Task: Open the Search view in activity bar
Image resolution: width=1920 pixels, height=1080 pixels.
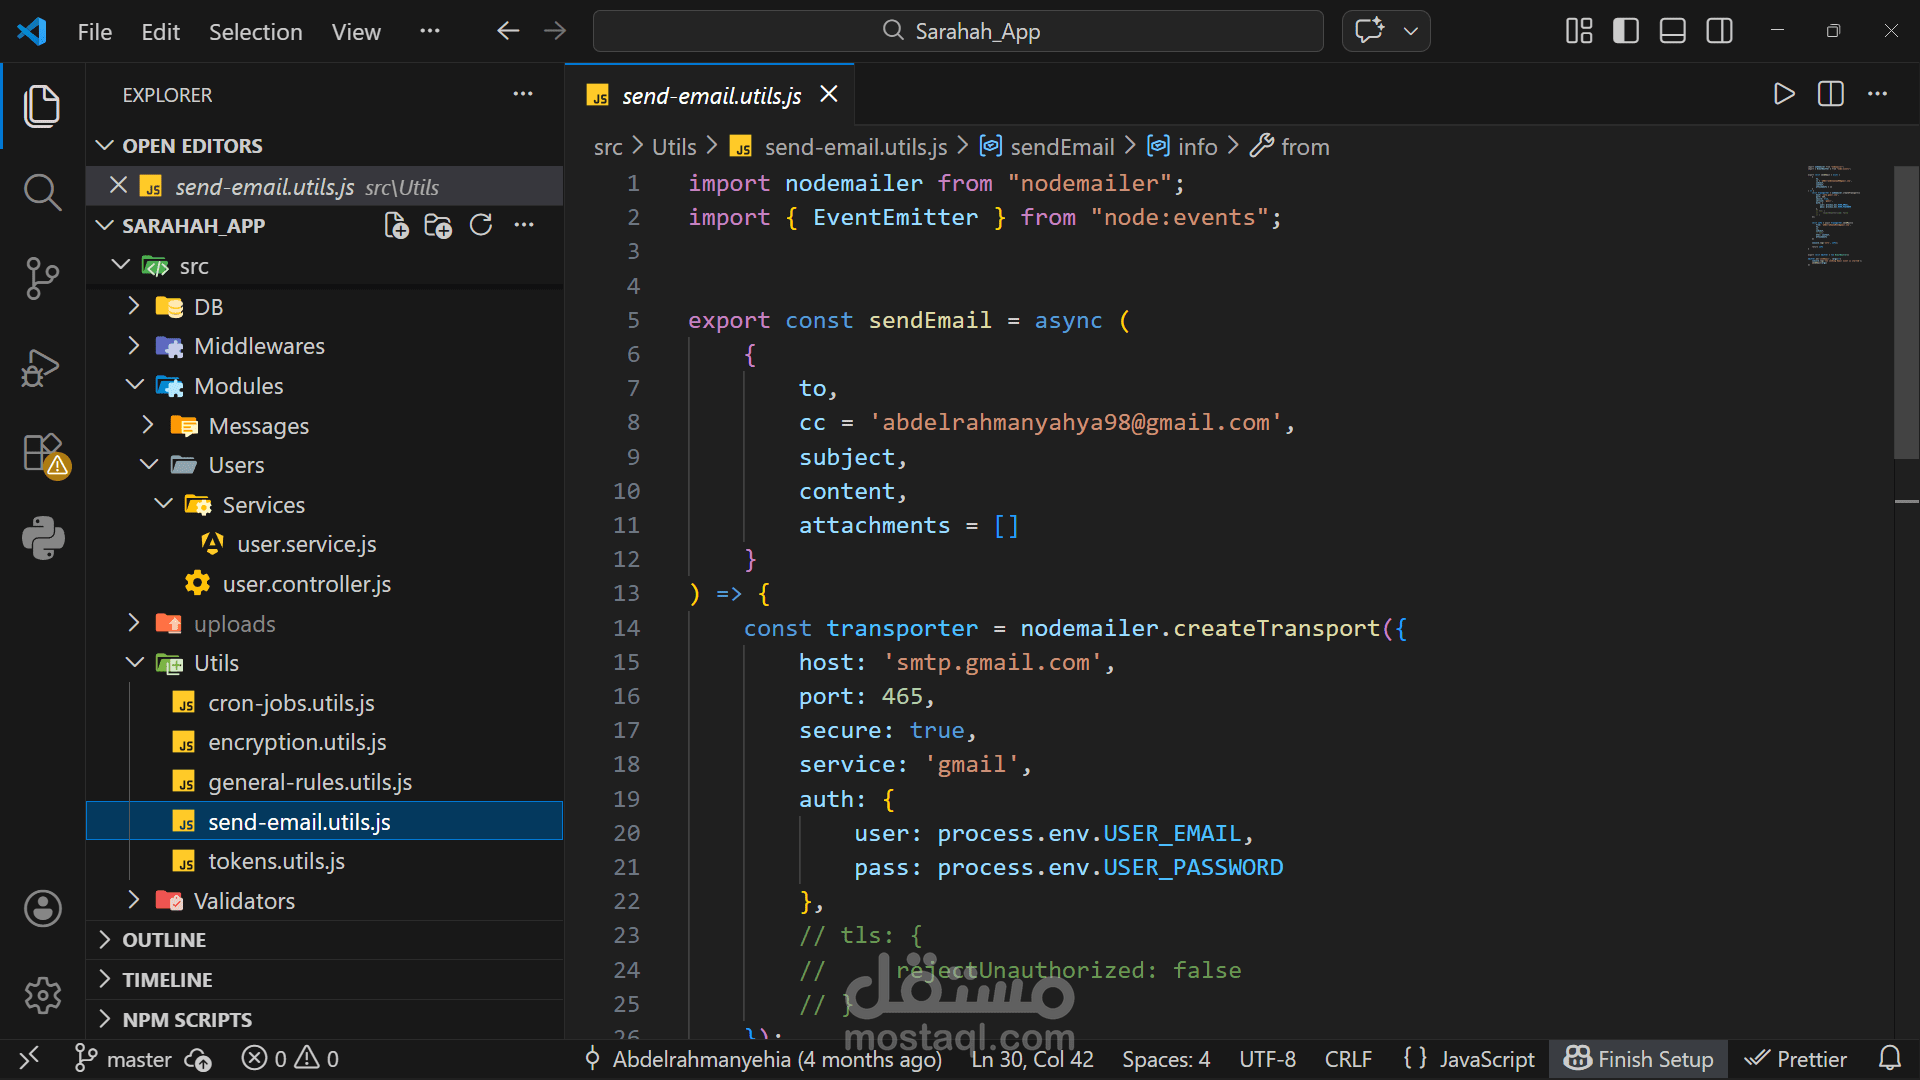Action: pos(42,191)
